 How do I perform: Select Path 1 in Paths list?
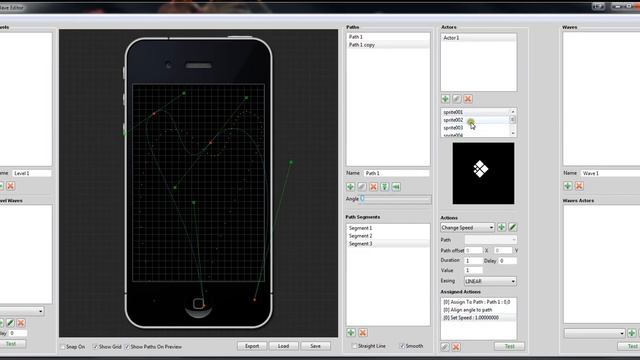click(x=388, y=37)
